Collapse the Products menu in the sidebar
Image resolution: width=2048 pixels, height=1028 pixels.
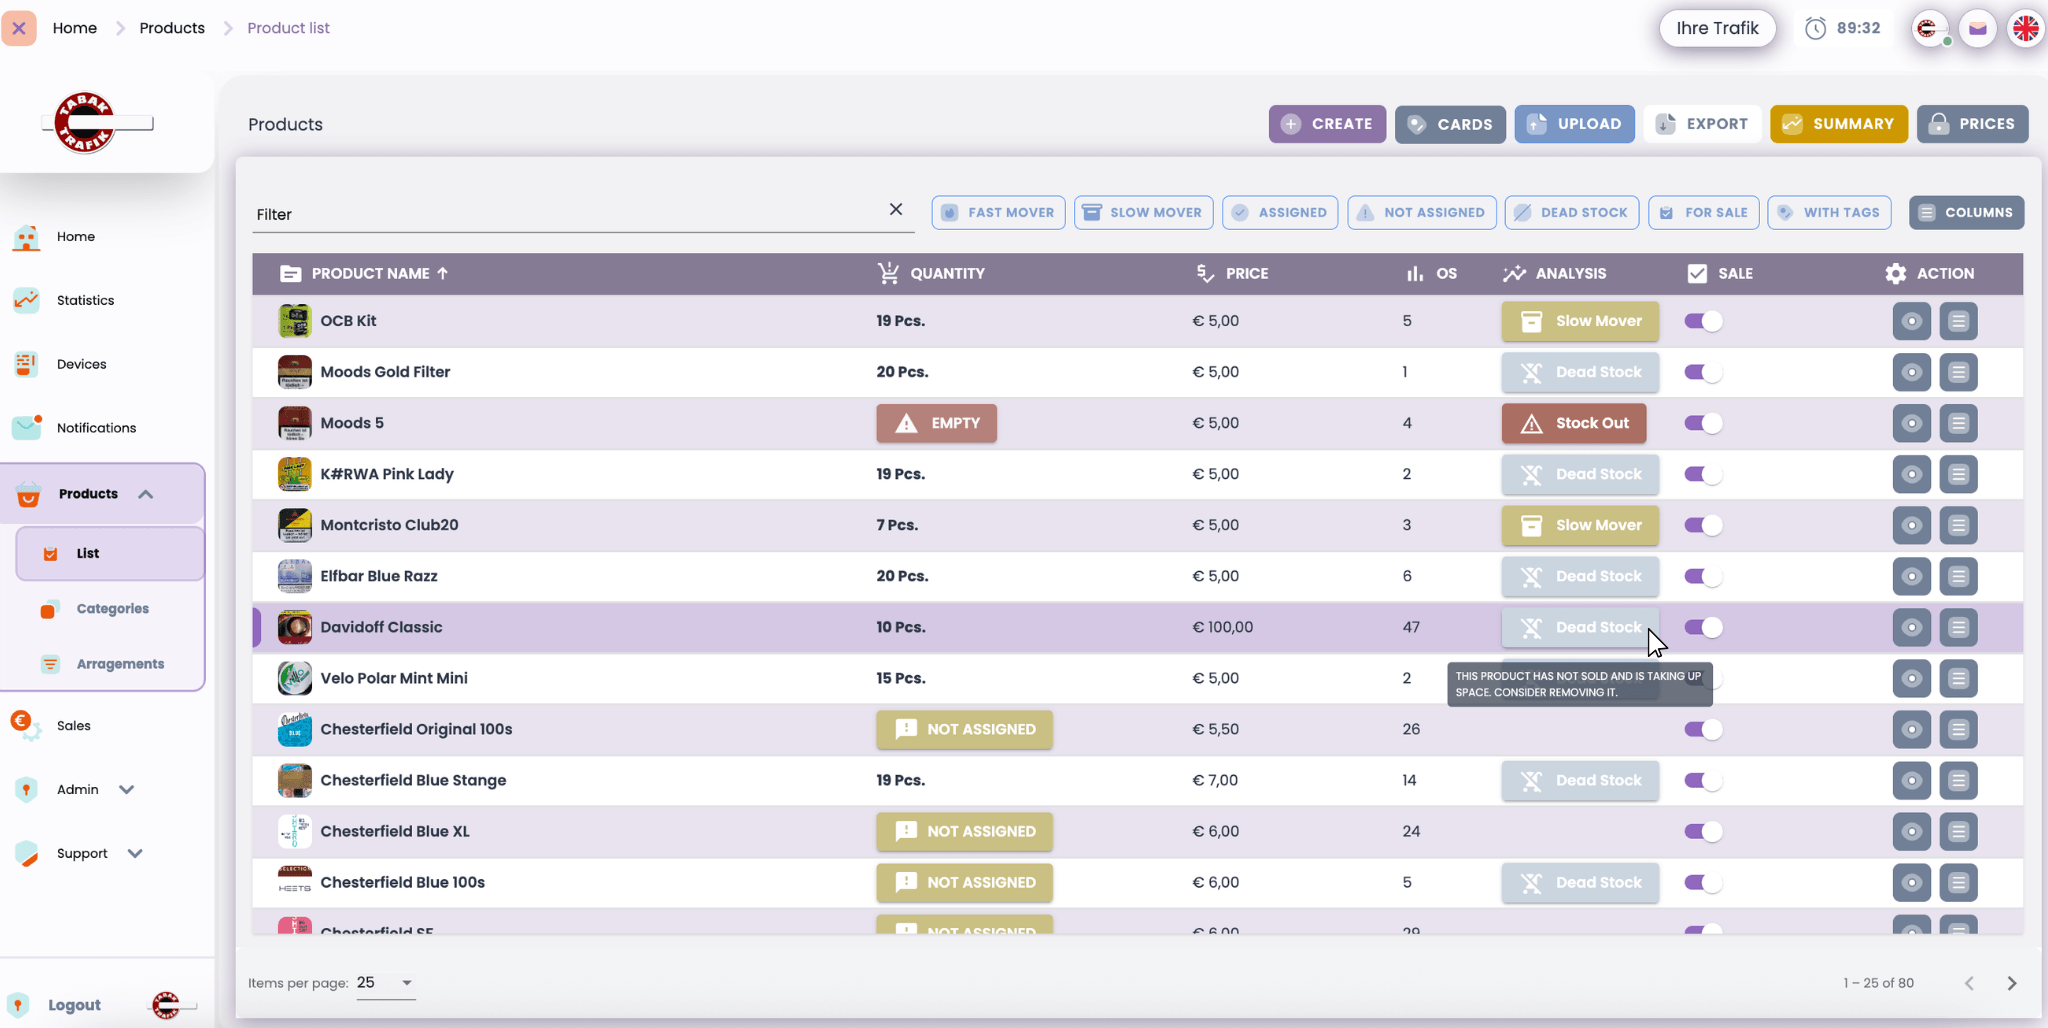146,493
